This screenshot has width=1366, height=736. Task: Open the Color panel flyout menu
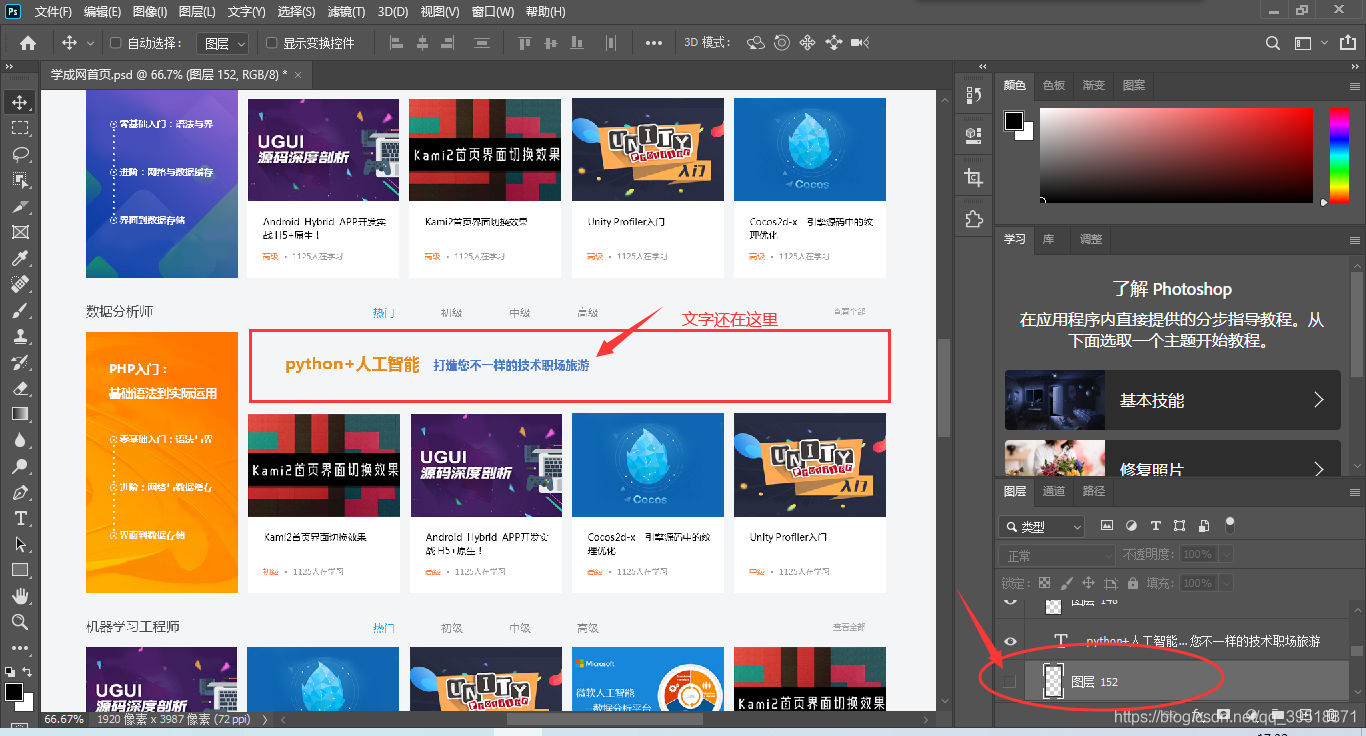coord(1355,85)
